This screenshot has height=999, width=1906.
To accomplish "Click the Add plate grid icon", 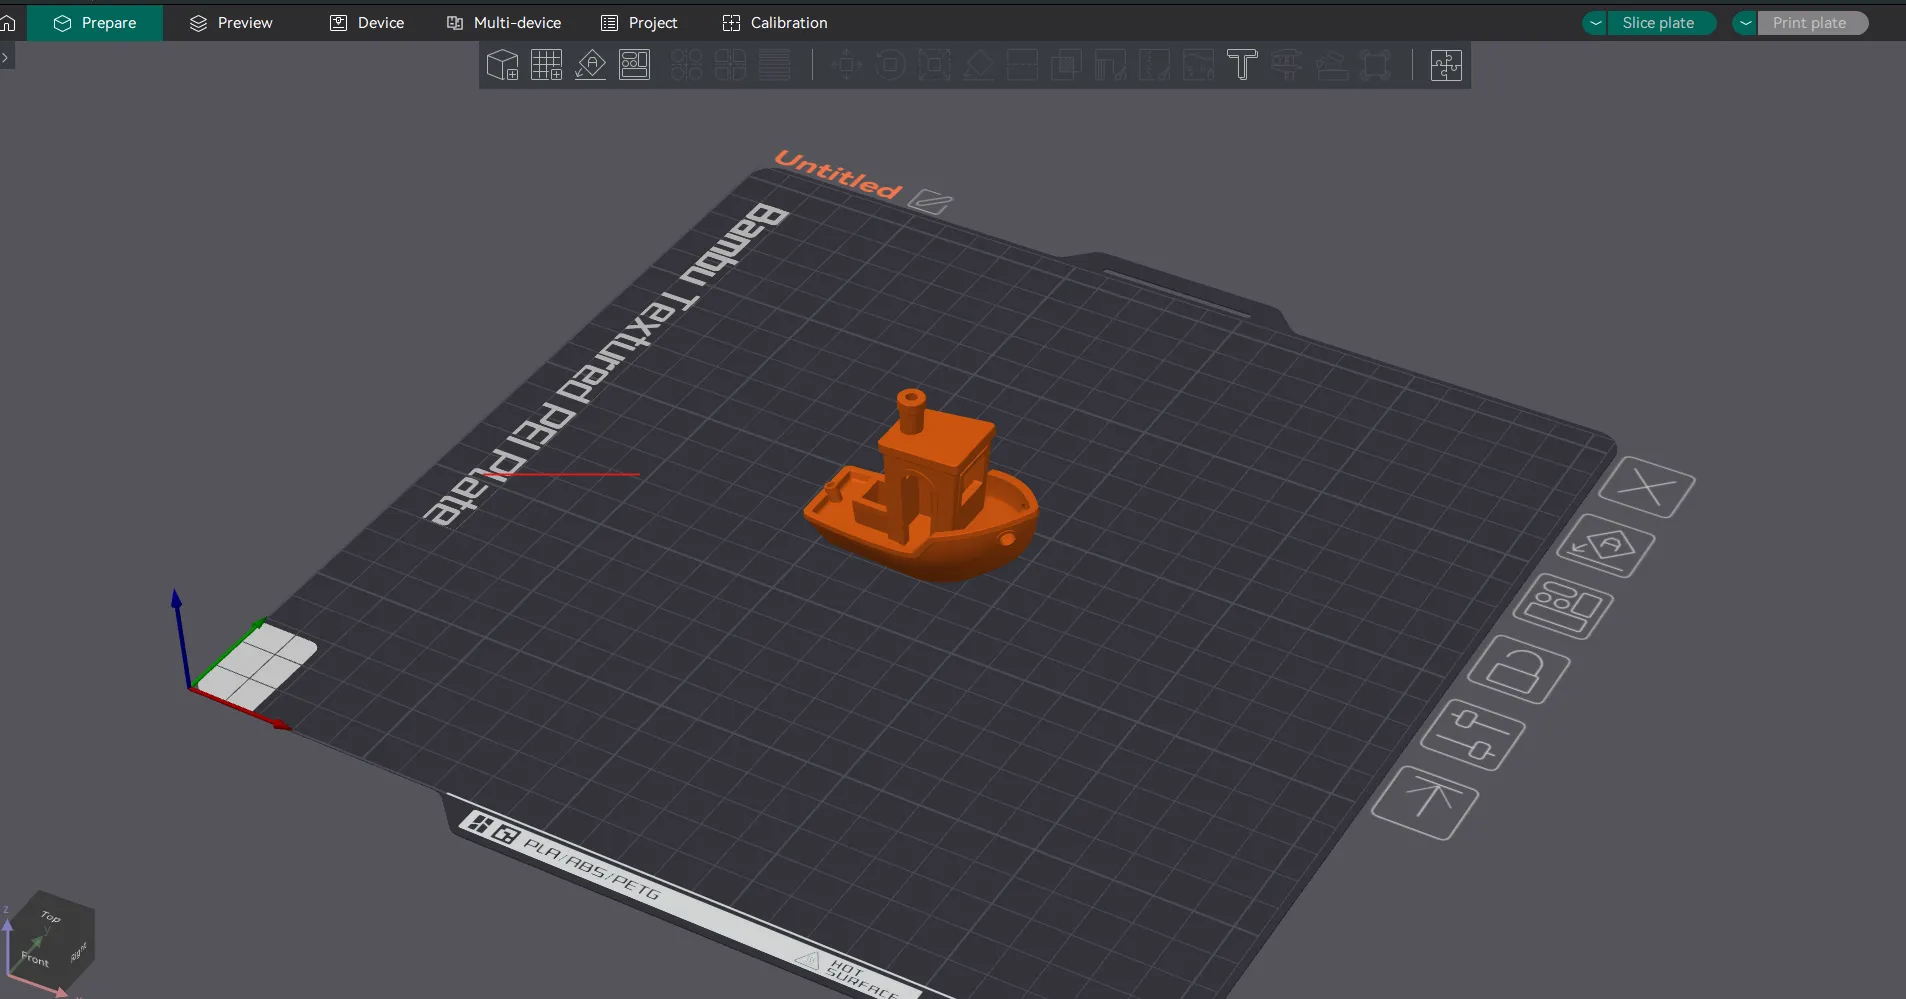I will click(546, 65).
